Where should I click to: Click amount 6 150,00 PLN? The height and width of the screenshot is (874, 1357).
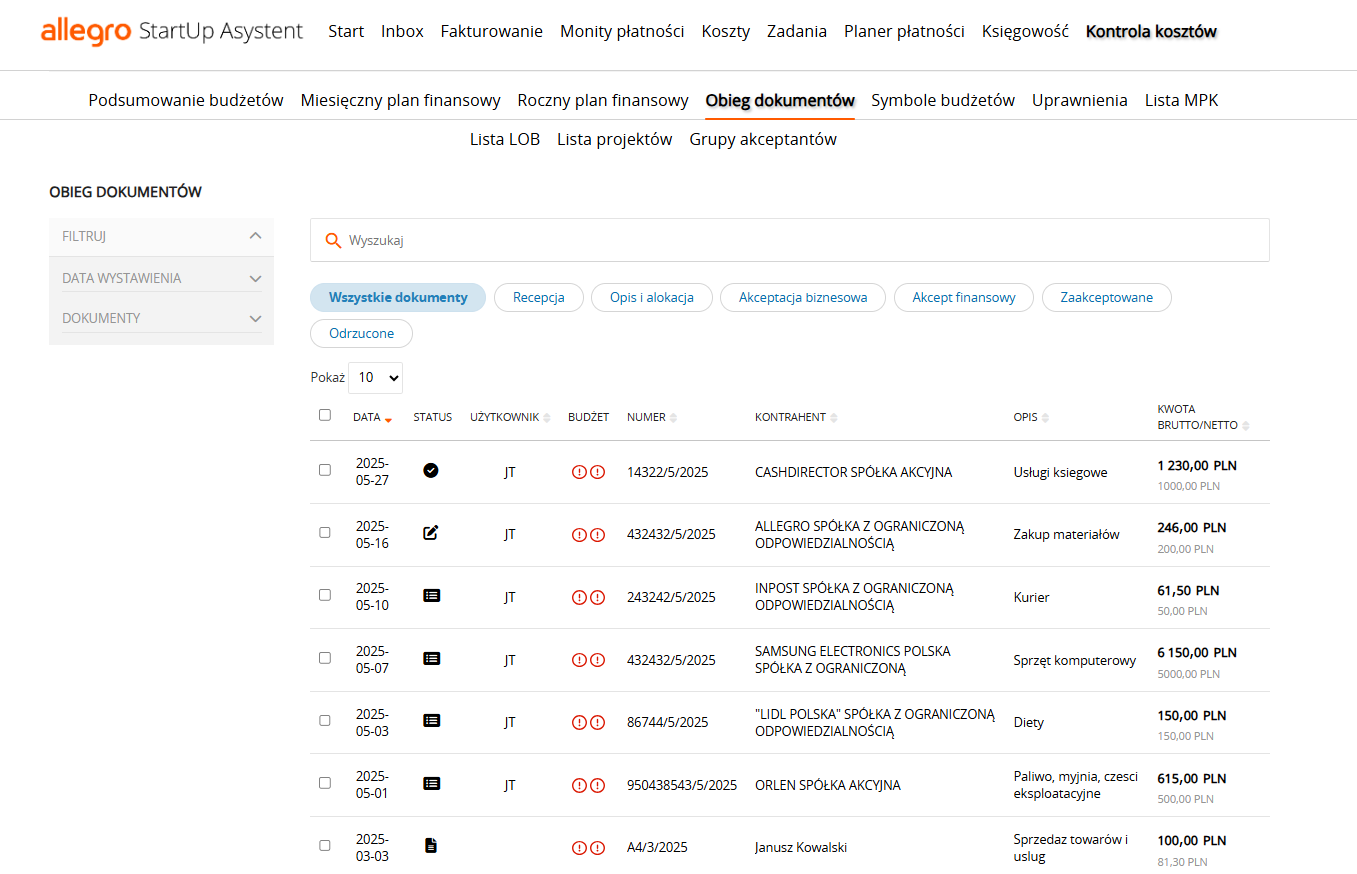(1197, 652)
